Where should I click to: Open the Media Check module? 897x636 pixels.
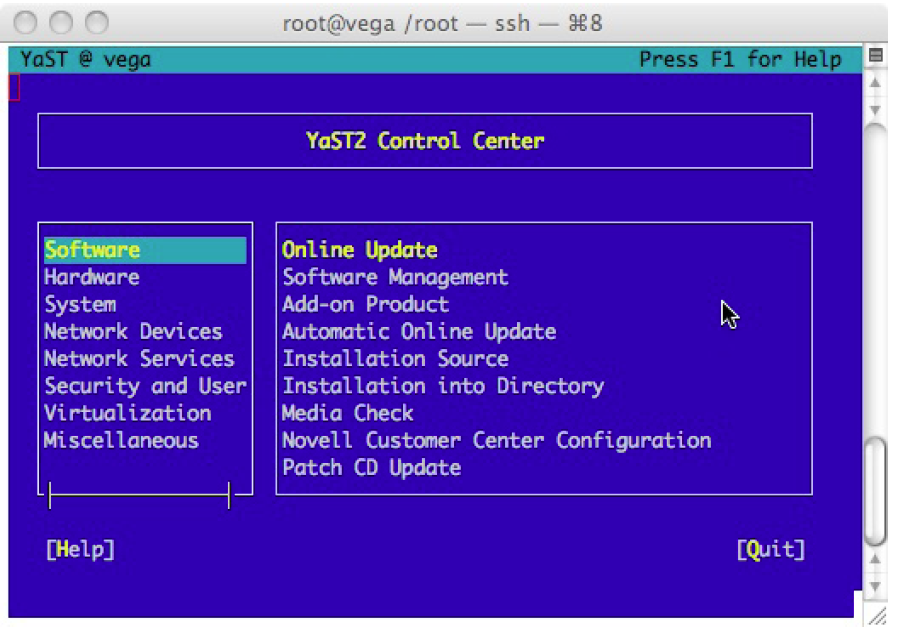click(348, 413)
